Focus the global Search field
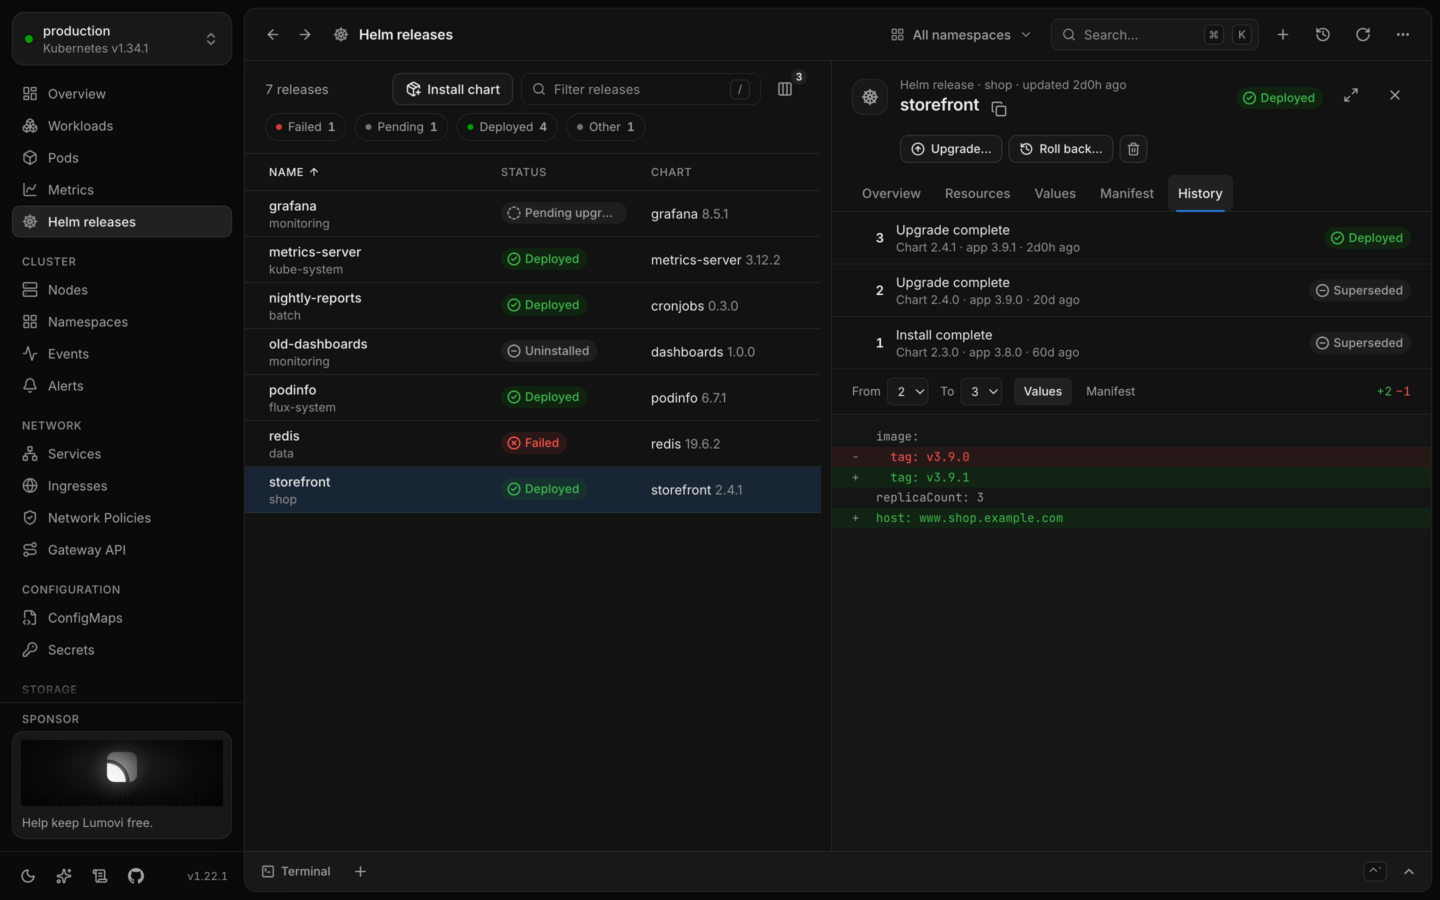The width and height of the screenshot is (1440, 900). click(1155, 34)
